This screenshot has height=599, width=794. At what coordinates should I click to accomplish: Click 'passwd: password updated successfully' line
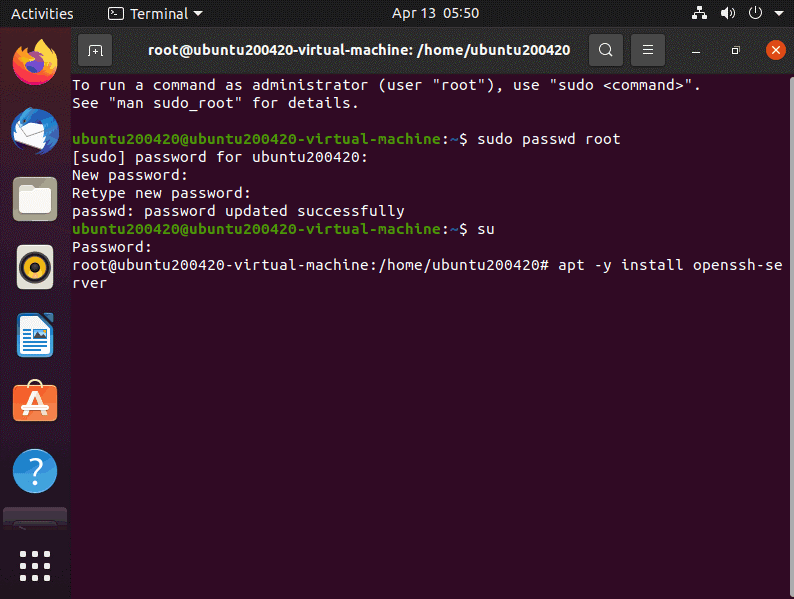pos(238,211)
